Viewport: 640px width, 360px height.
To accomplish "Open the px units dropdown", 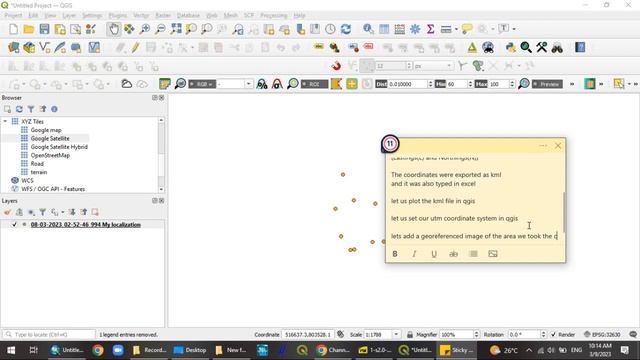I will (449, 66).
